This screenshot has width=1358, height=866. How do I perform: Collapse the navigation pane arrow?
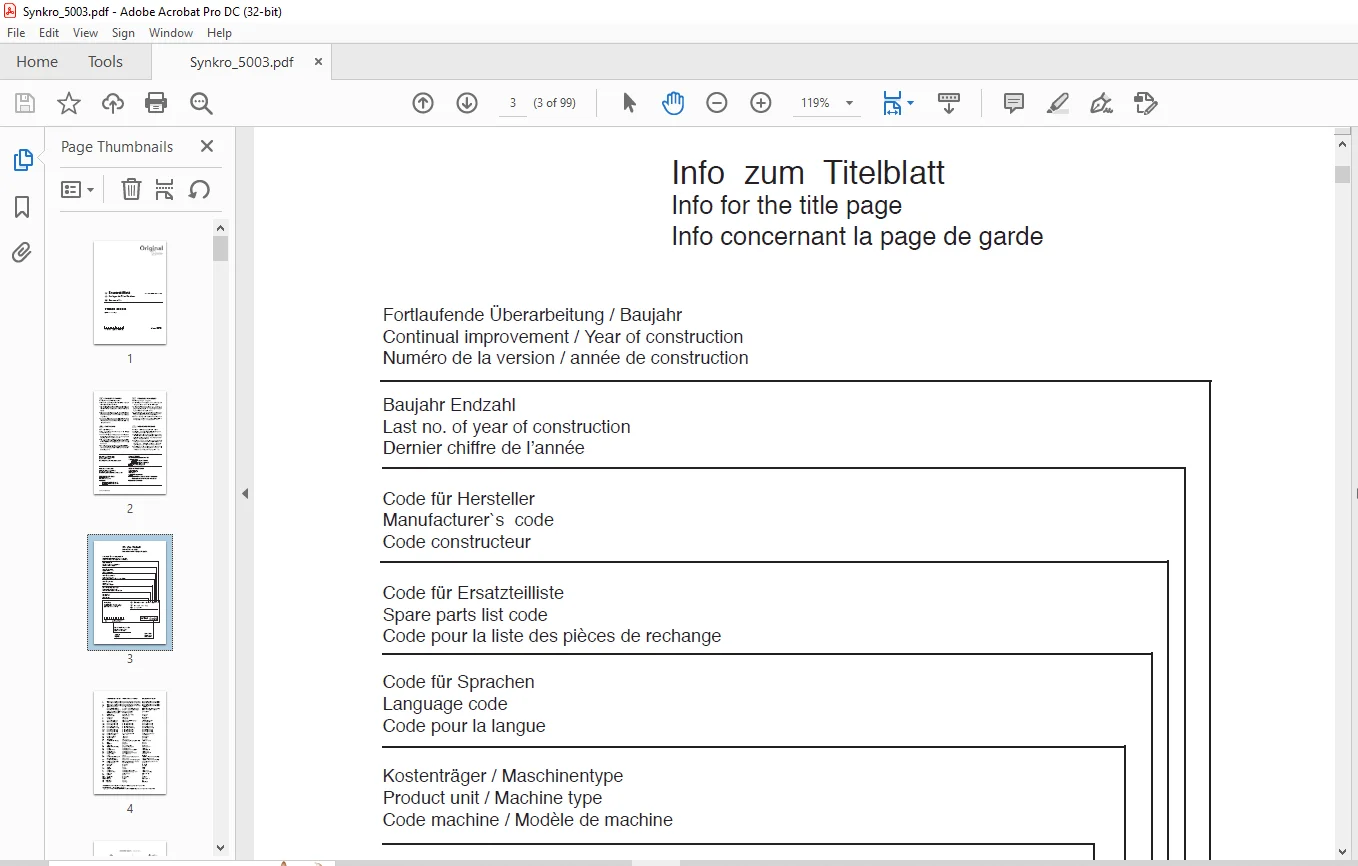245,493
